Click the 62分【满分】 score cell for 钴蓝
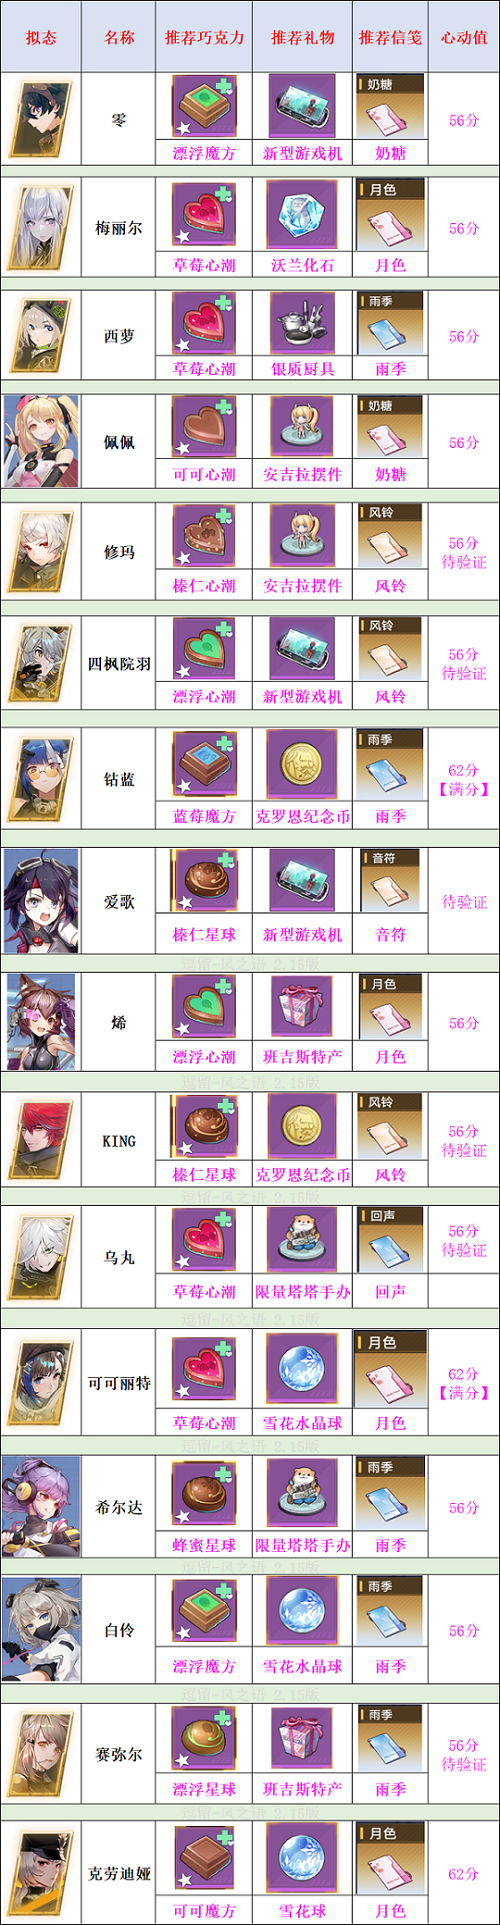The height and width of the screenshot is (1925, 500). (x=464, y=780)
